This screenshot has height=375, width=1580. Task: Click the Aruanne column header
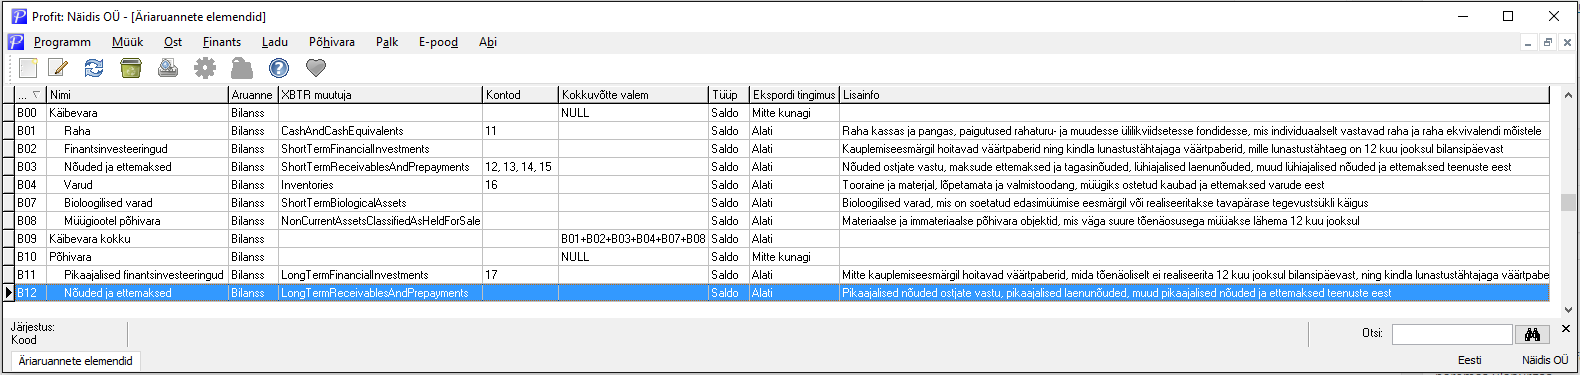point(253,95)
